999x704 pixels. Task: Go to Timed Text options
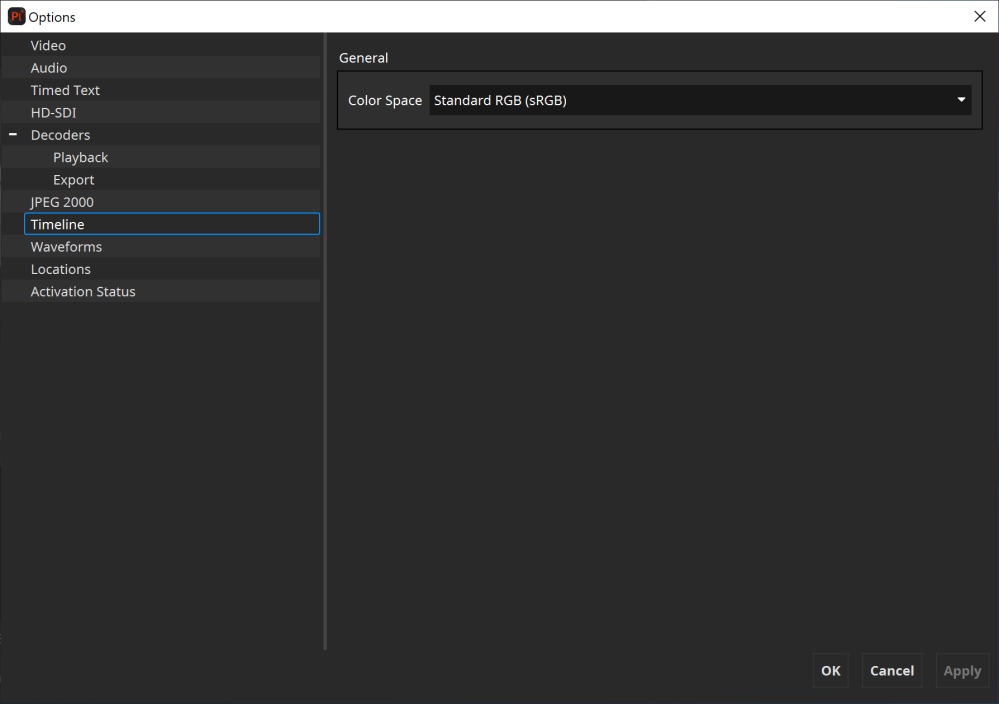[x=65, y=90]
